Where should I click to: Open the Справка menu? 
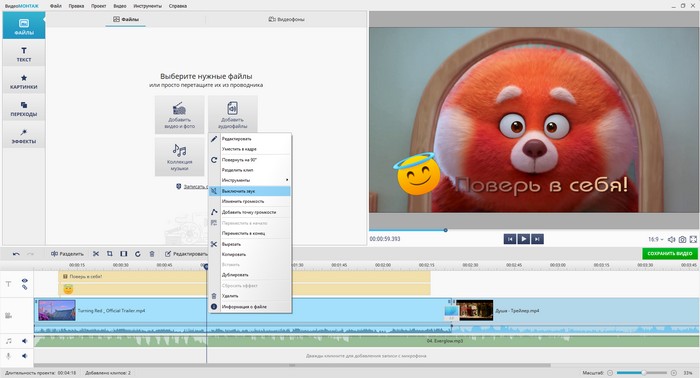click(178, 6)
